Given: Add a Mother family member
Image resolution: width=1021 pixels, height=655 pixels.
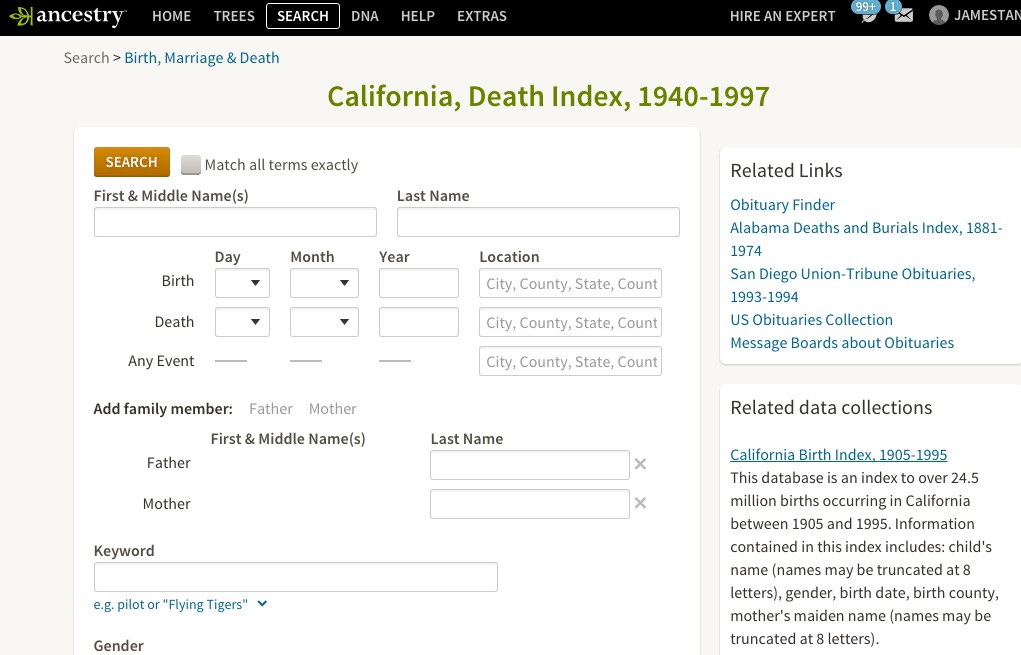Looking at the screenshot, I should [x=332, y=408].
